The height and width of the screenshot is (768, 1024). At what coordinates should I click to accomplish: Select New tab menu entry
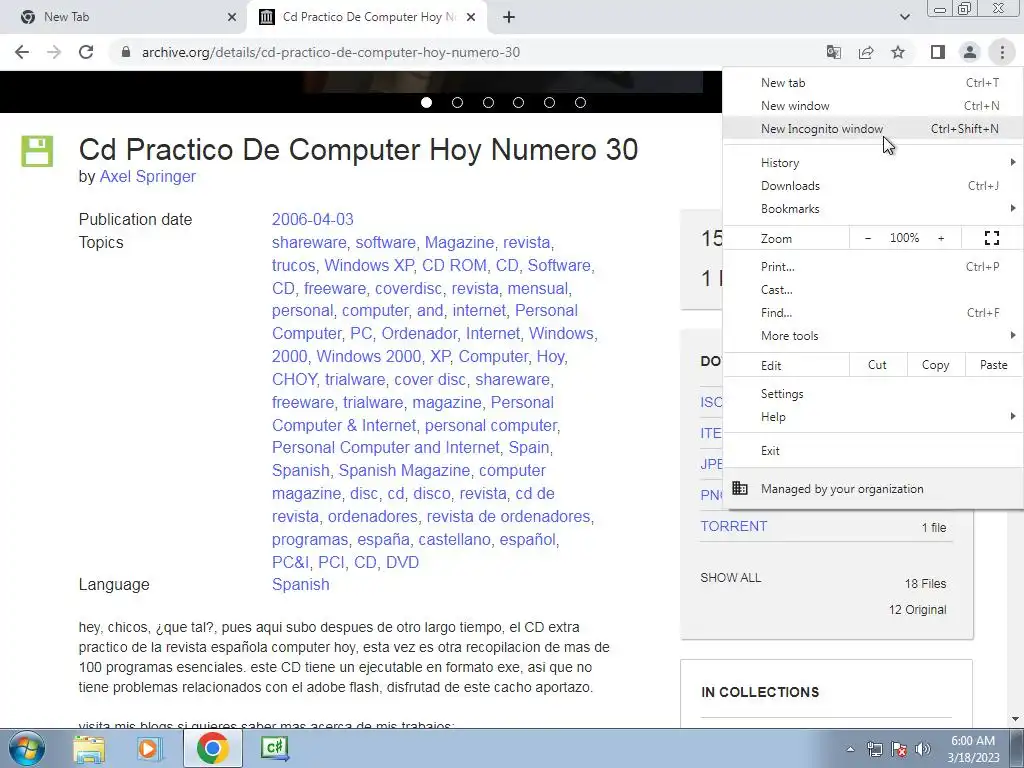872,83
